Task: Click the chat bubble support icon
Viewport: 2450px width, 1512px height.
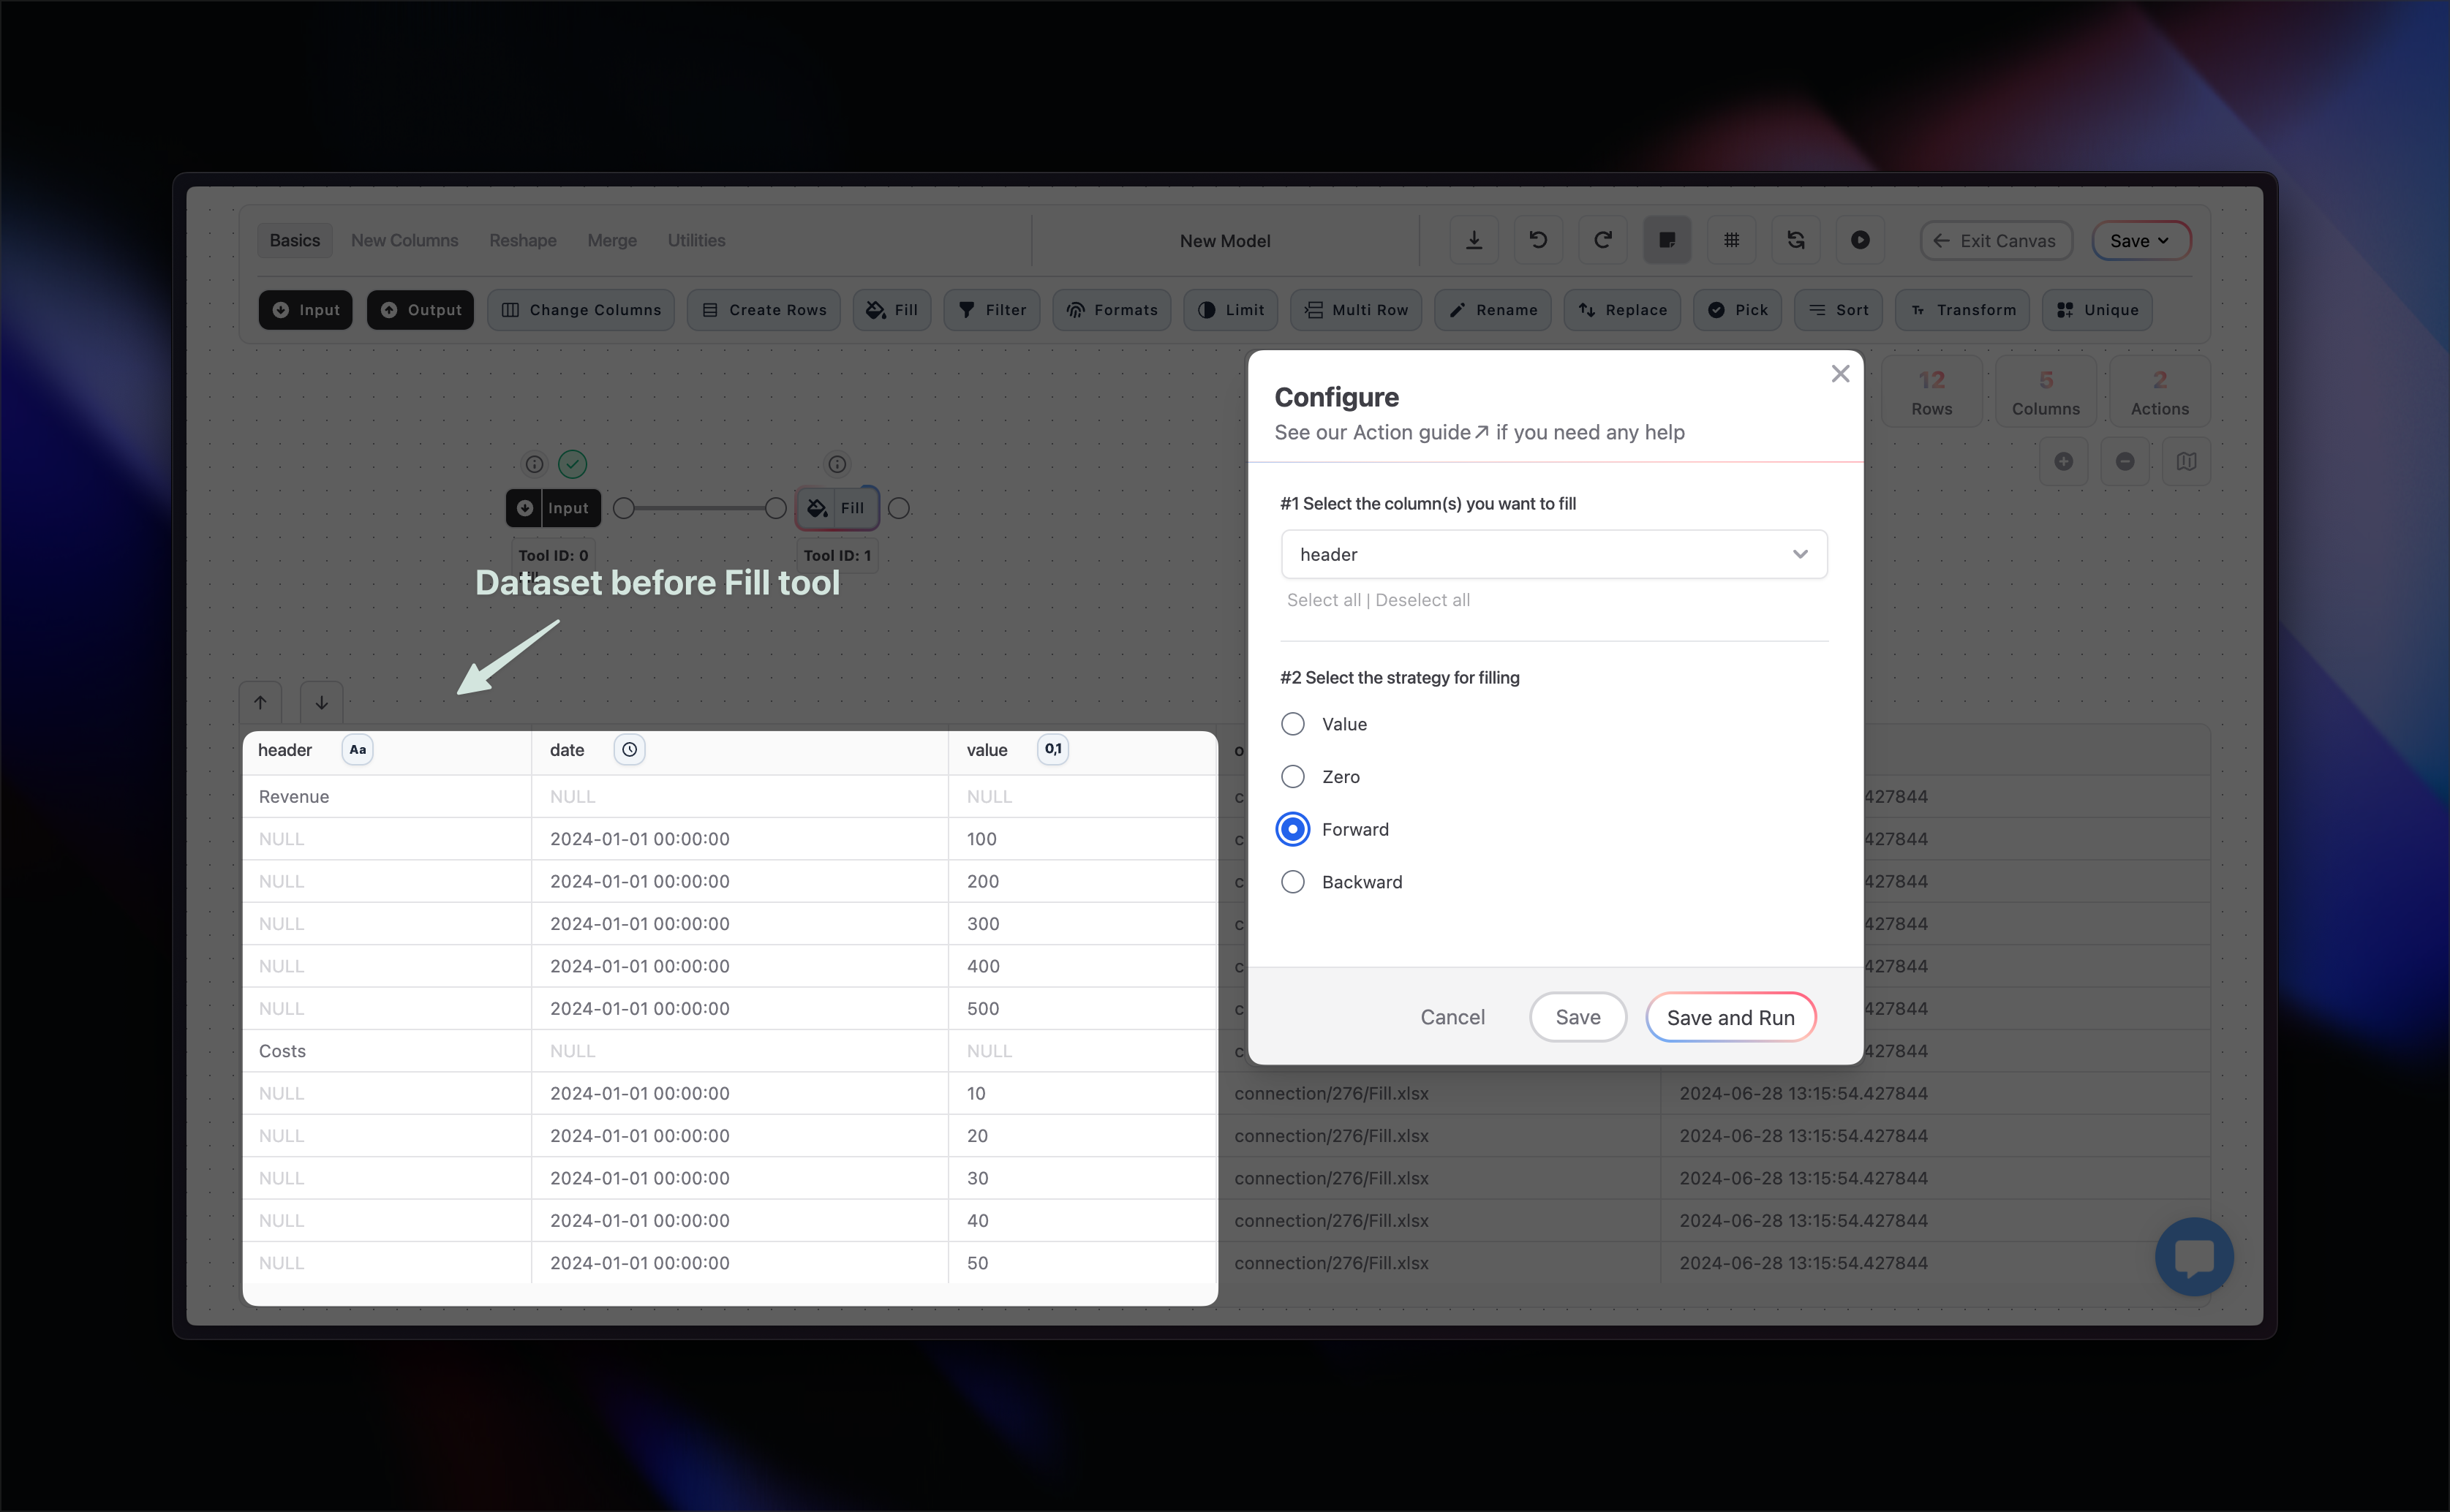Action: click(x=2194, y=1256)
